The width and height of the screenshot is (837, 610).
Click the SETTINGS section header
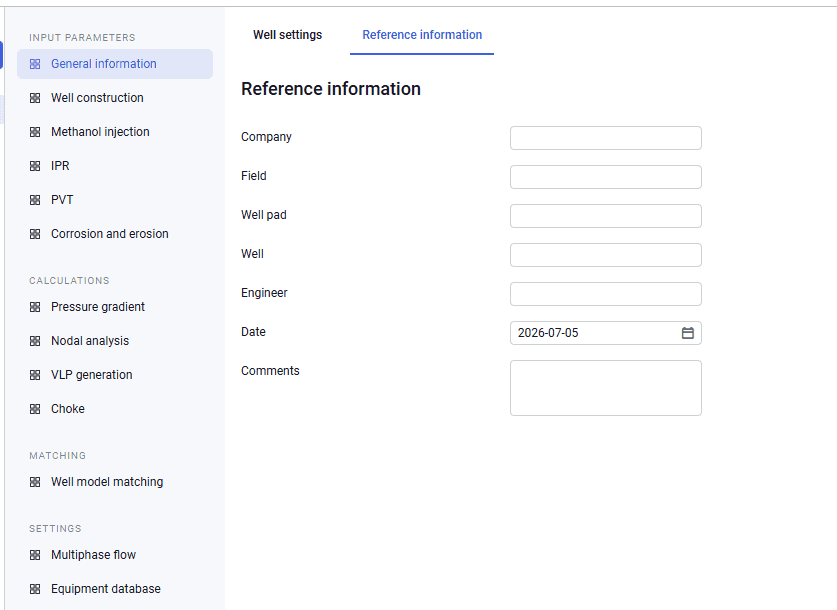coord(56,529)
